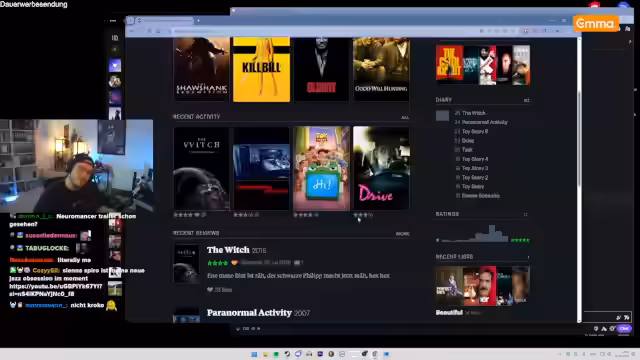This screenshot has width=640, height=360.
Task: Open the Windows Start menu
Action: click(254, 354)
